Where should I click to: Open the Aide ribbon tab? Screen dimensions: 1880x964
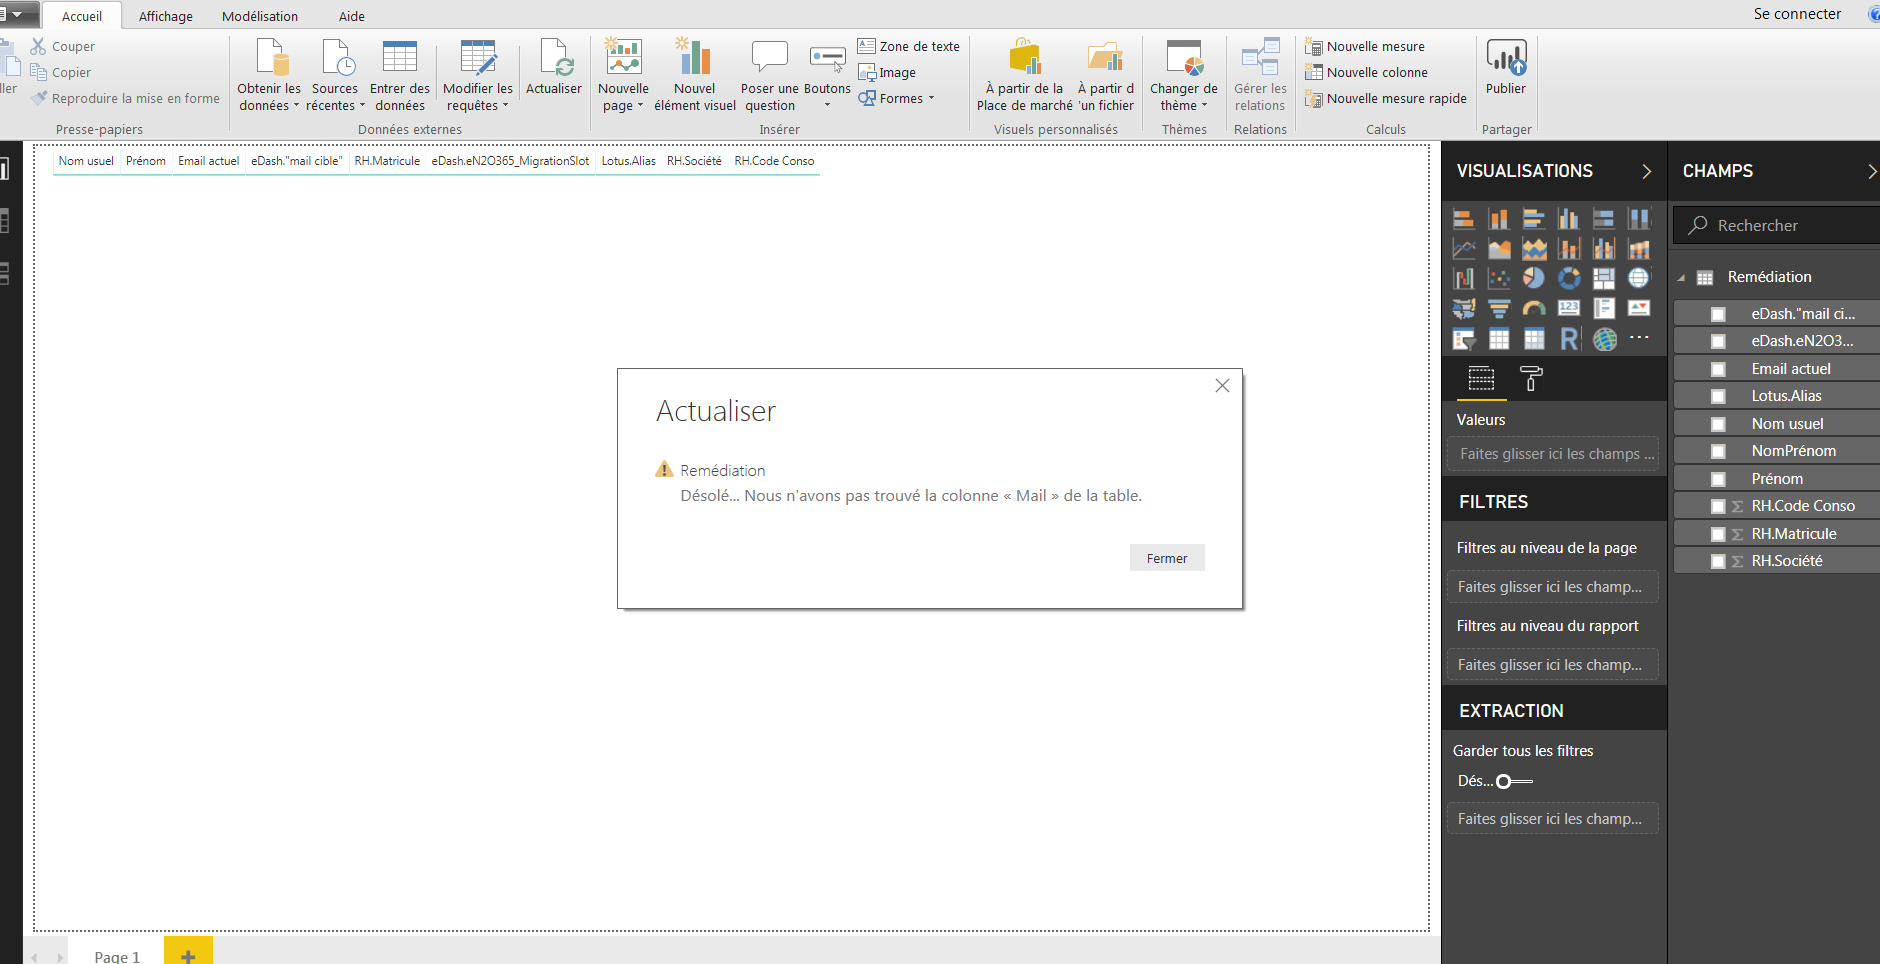coord(352,16)
